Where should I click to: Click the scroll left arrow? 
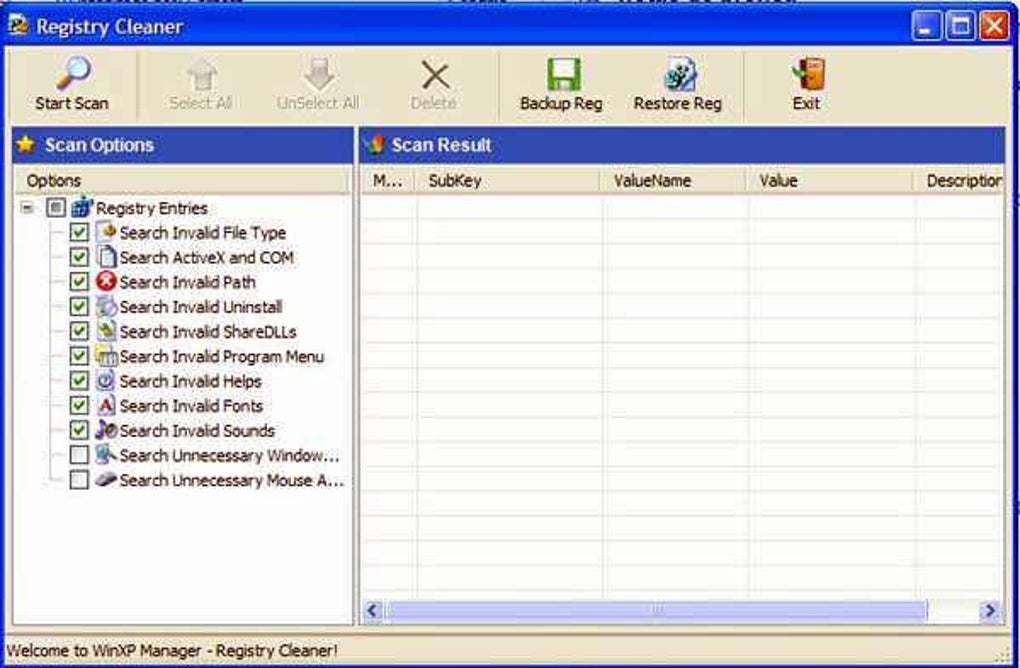point(373,610)
